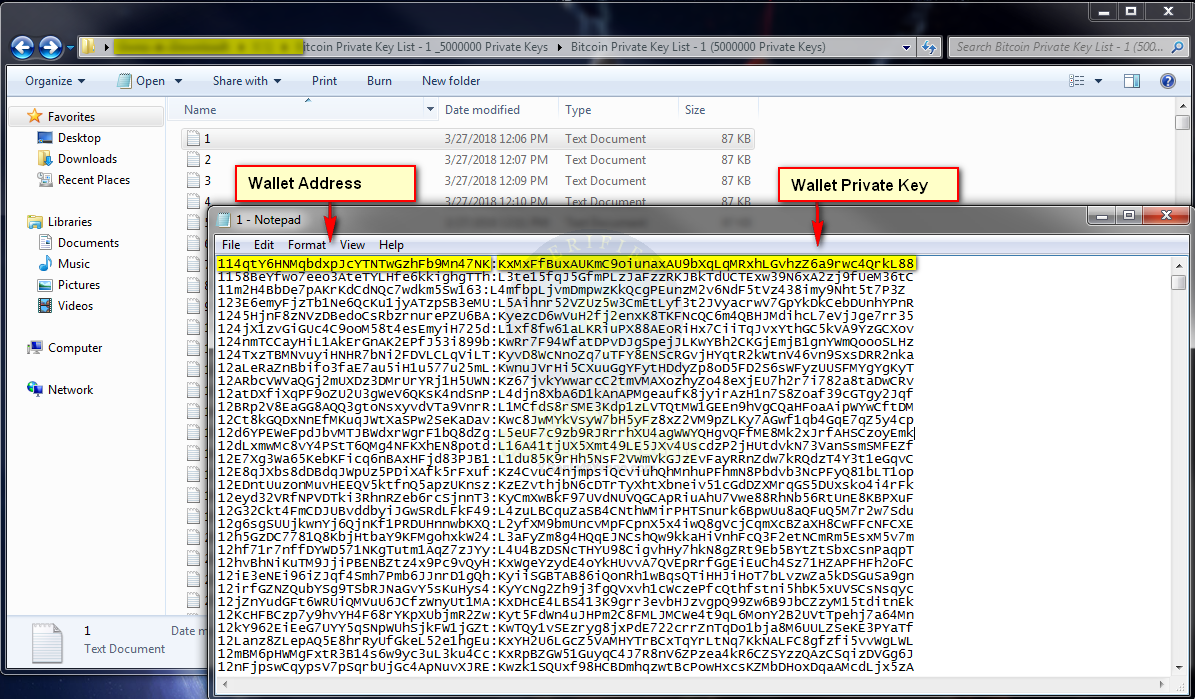
Task: Open the Pictures library
Action: pyautogui.click(x=79, y=284)
